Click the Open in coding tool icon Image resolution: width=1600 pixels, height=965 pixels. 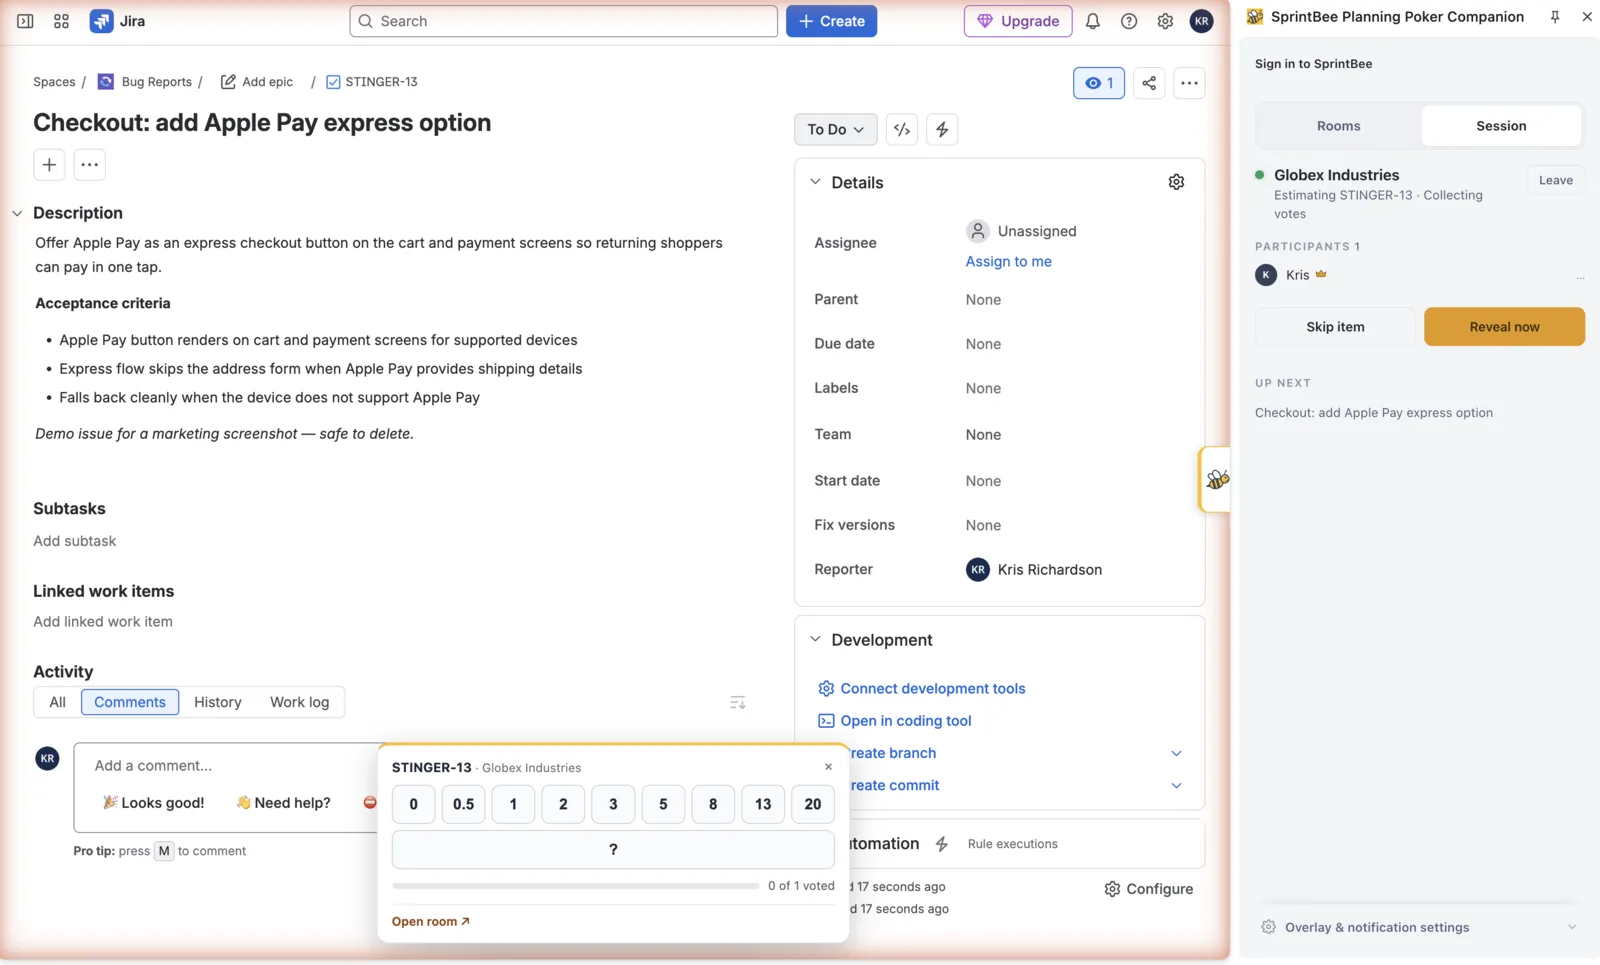click(x=826, y=720)
